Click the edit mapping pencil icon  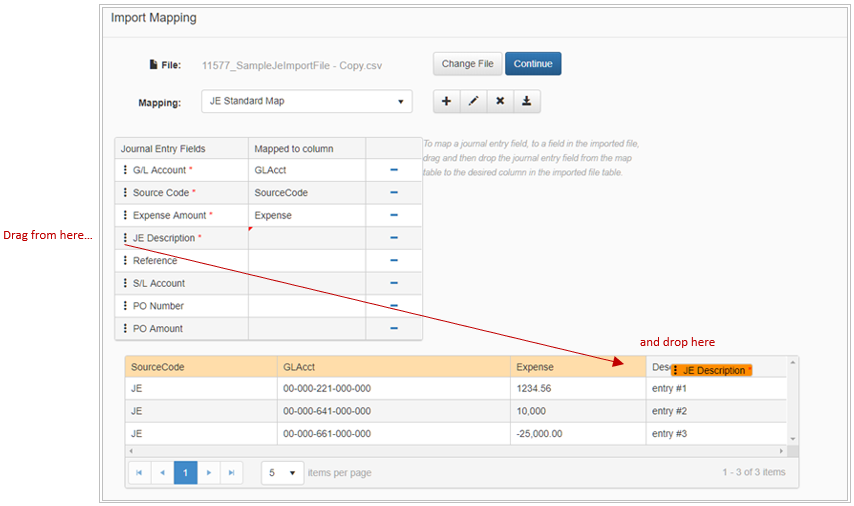tap(473, 101)
